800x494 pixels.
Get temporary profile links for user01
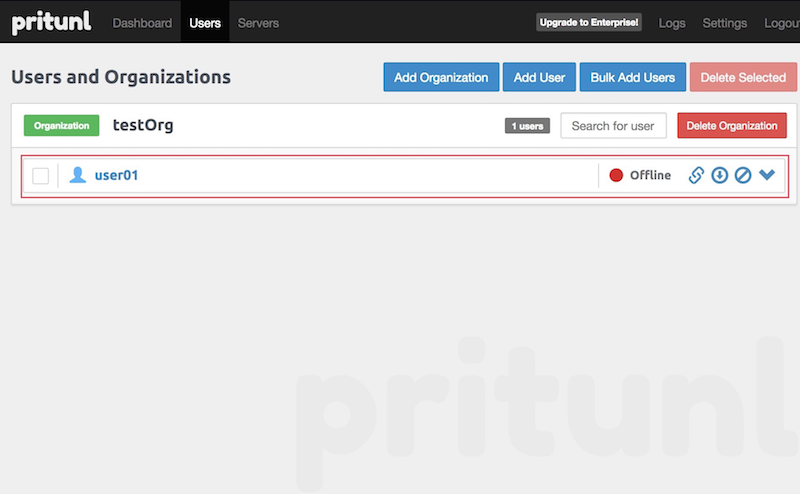pos(697,175)
